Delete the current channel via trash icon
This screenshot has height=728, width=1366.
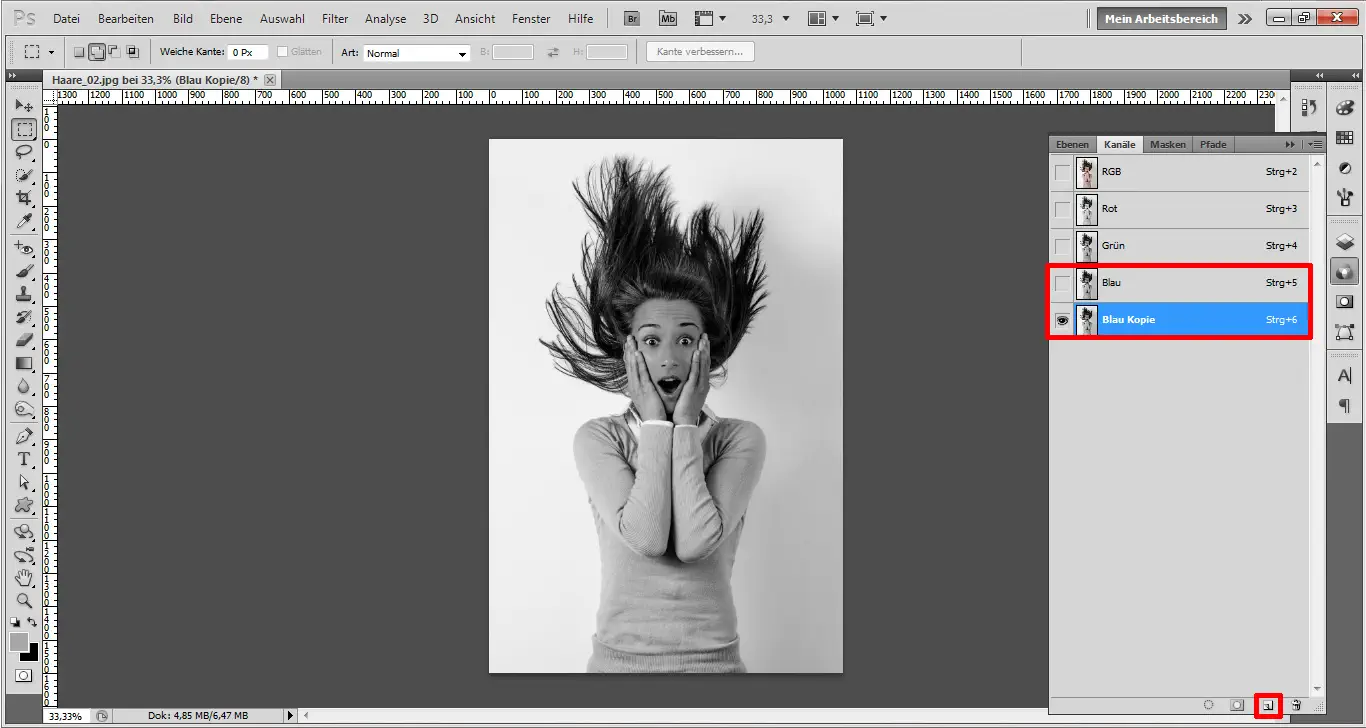(x=1294, y=705)
